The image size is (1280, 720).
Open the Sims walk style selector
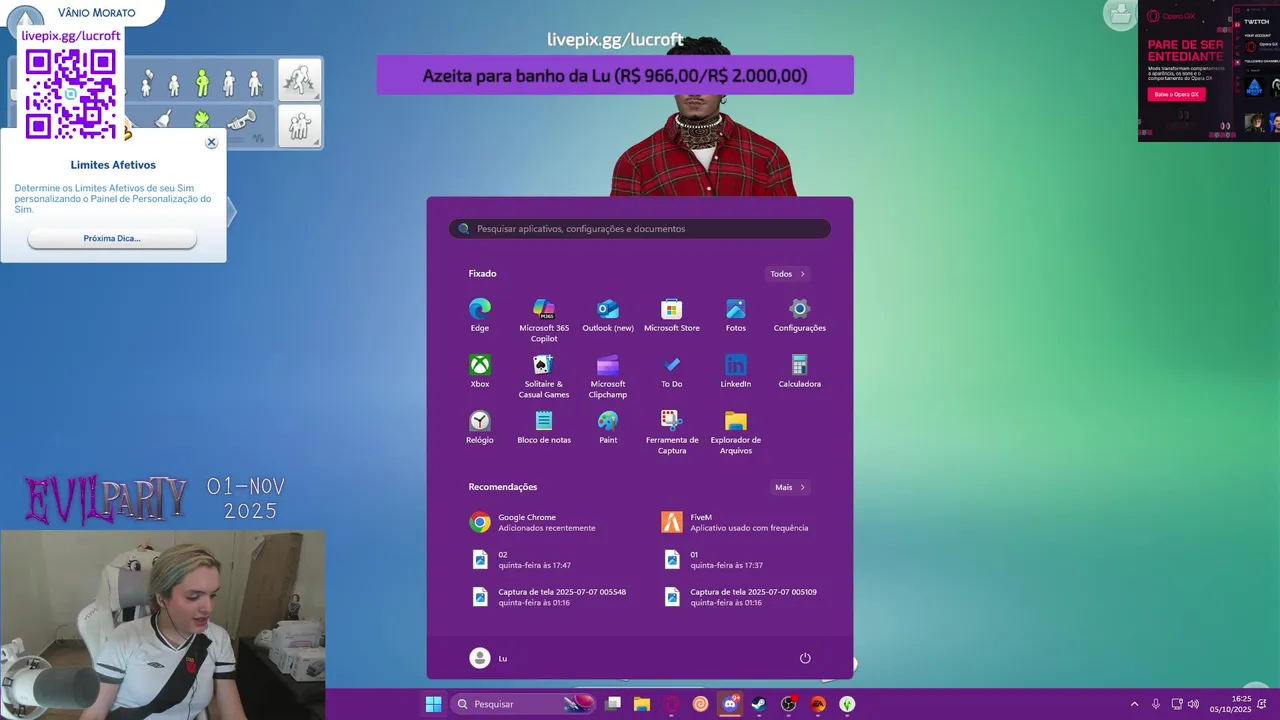(300, 80)
